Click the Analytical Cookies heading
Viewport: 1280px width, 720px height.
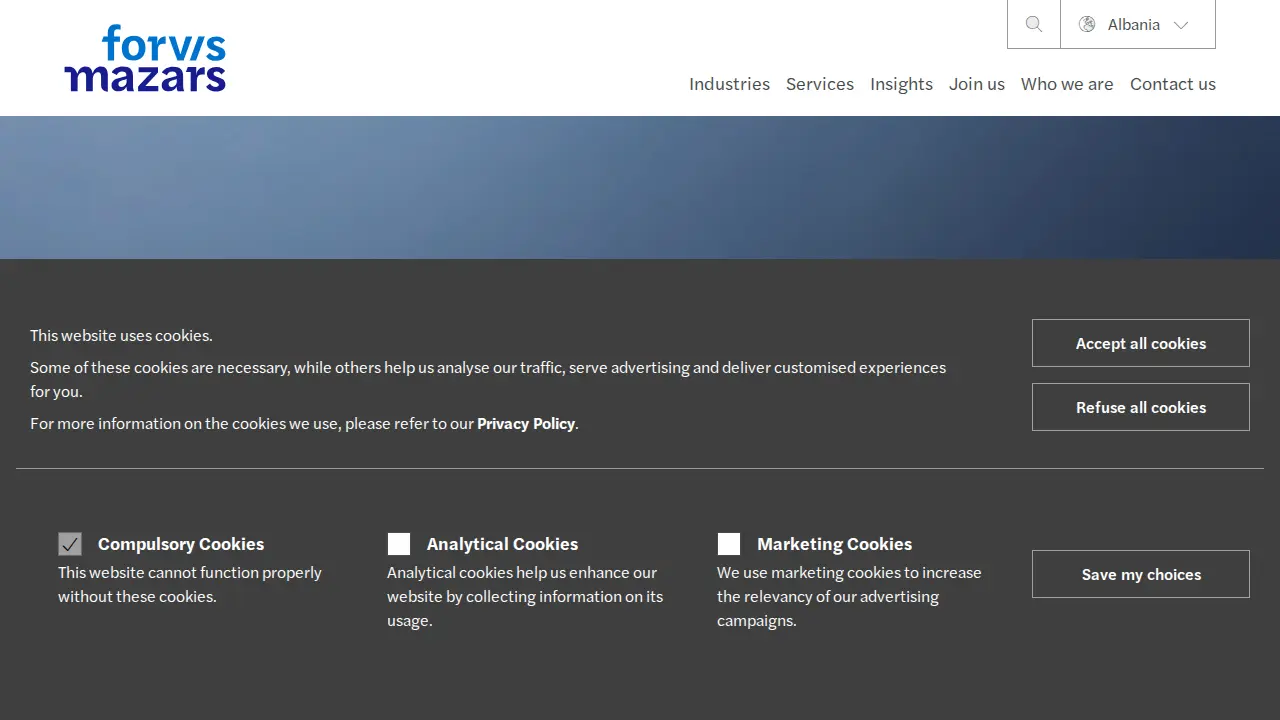[502, 544]
